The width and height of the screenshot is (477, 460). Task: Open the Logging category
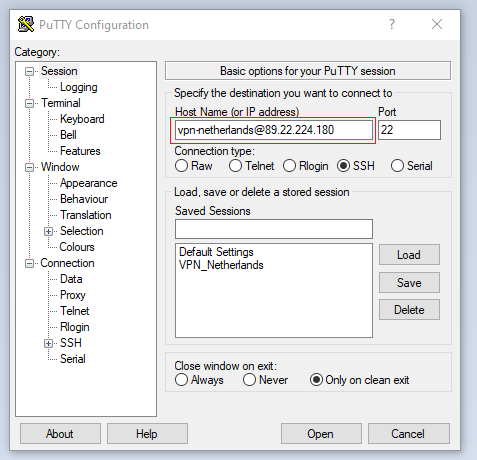point(79,87)
